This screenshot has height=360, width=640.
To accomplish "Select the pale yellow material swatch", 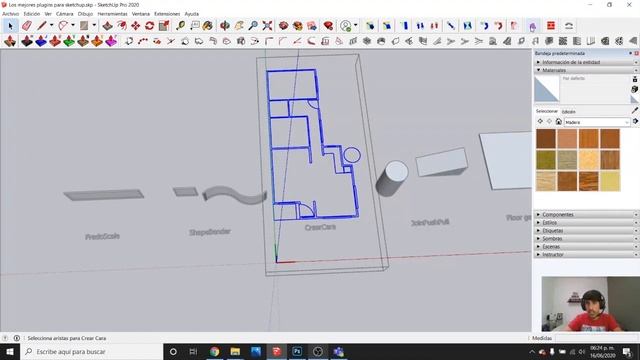I will coord(610,181).
